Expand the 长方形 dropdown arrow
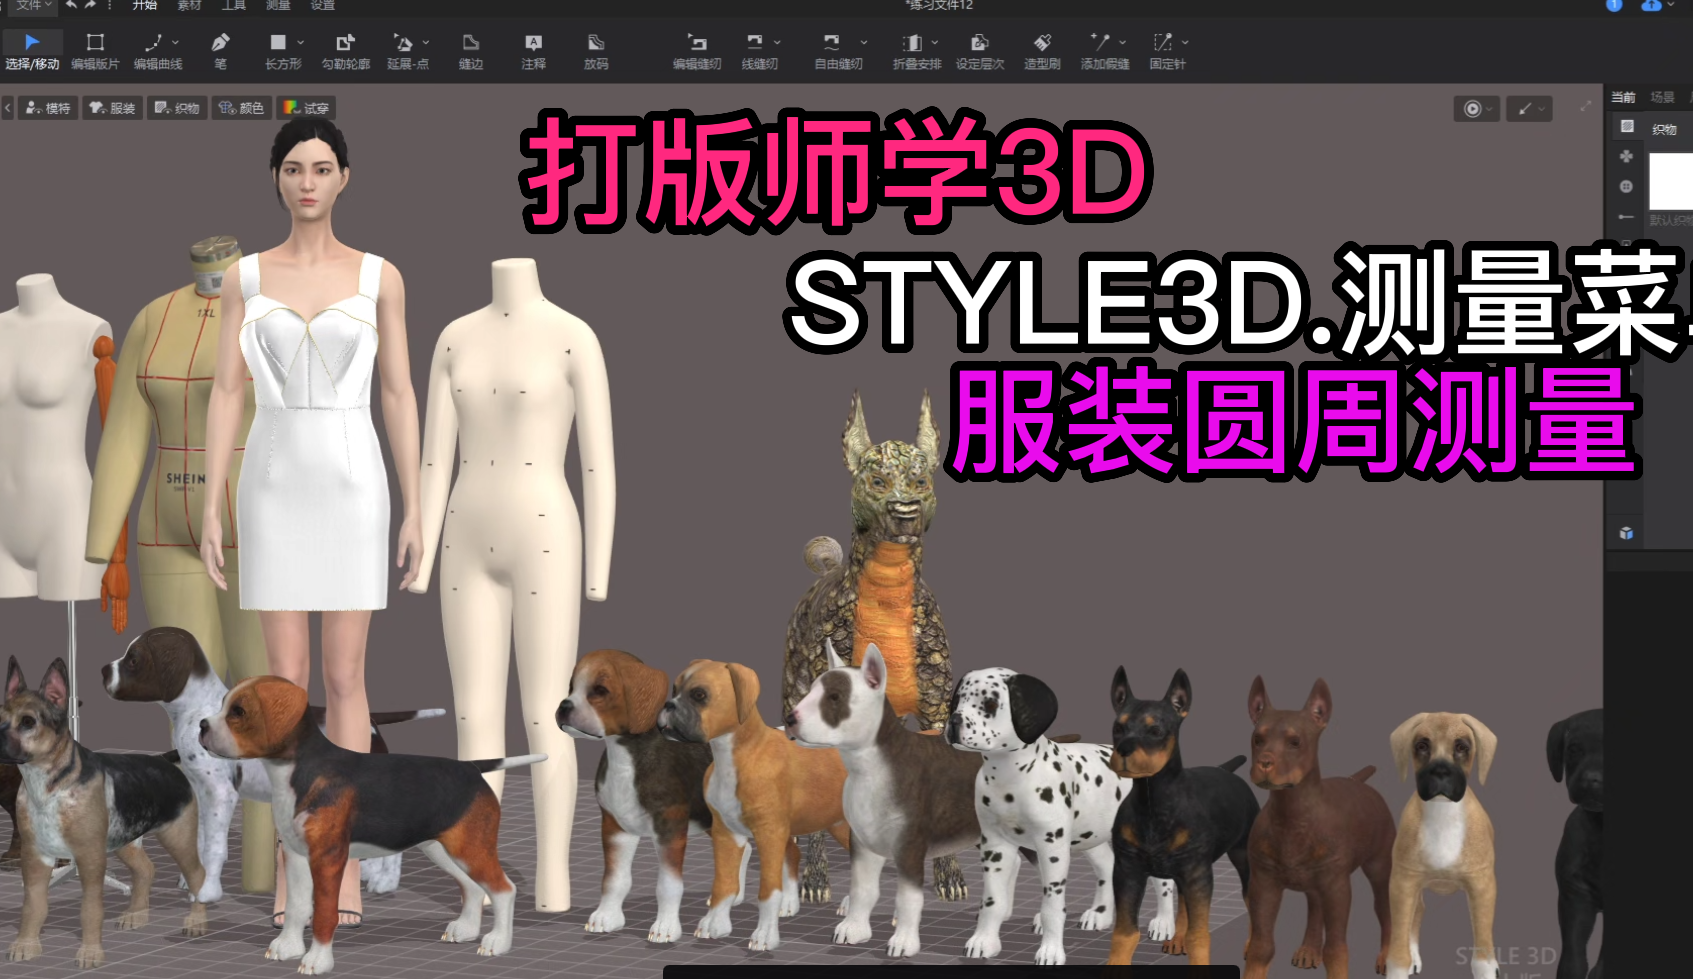Image resolution: width=1693 pixels, height=979 pixels. tap(300, 42)
